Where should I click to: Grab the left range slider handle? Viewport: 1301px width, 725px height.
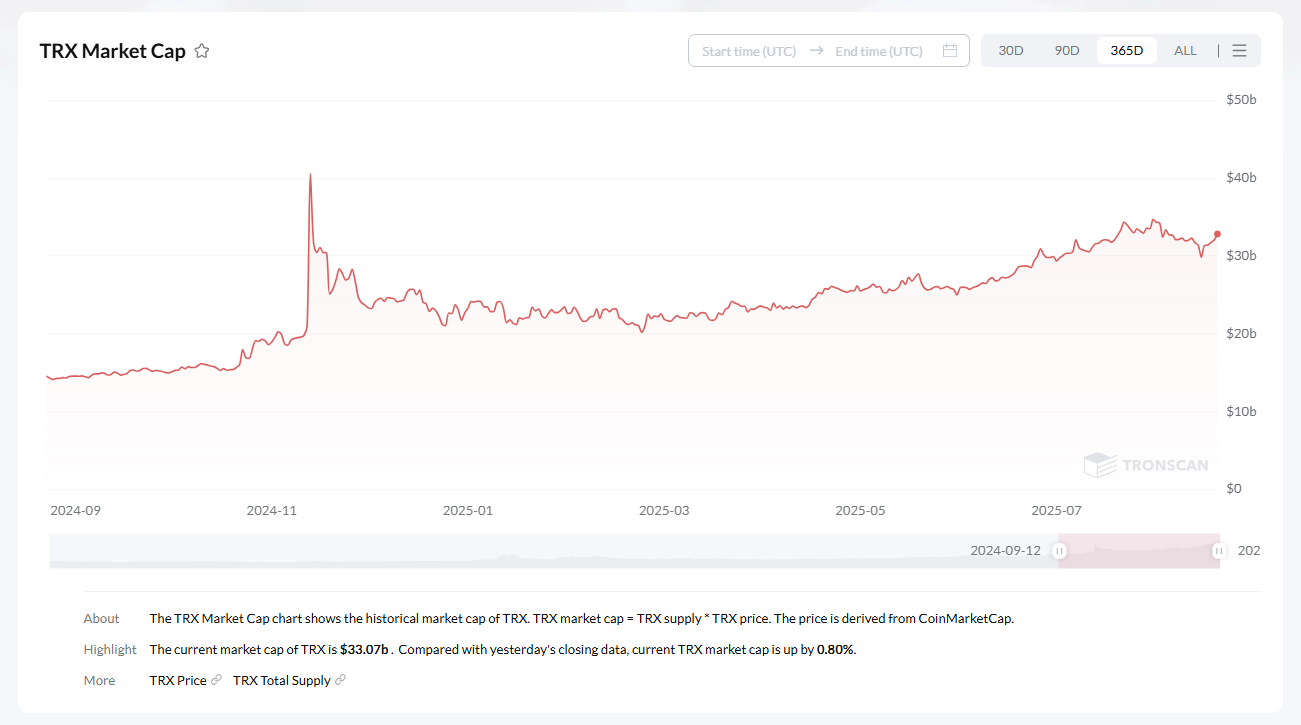pos(1059,551)
